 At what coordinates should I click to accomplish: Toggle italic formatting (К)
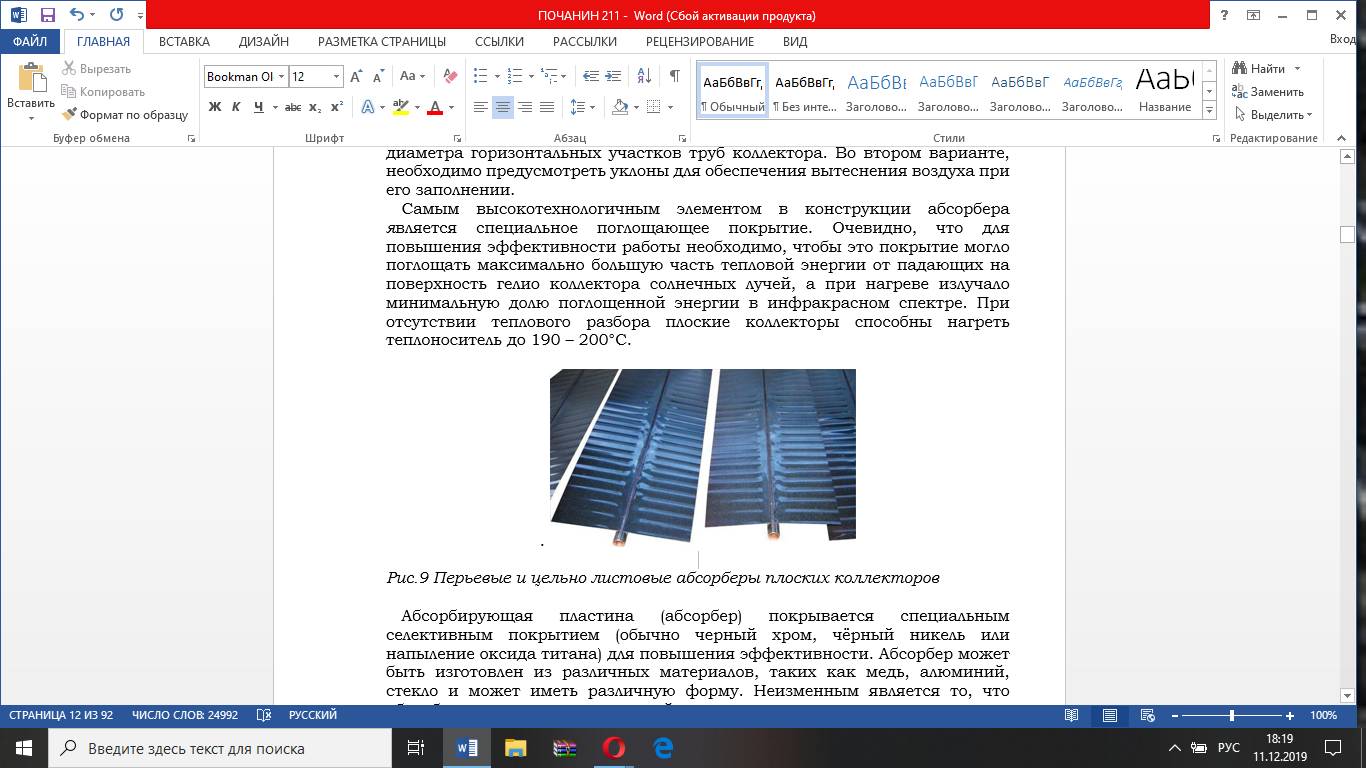[238, 107]
